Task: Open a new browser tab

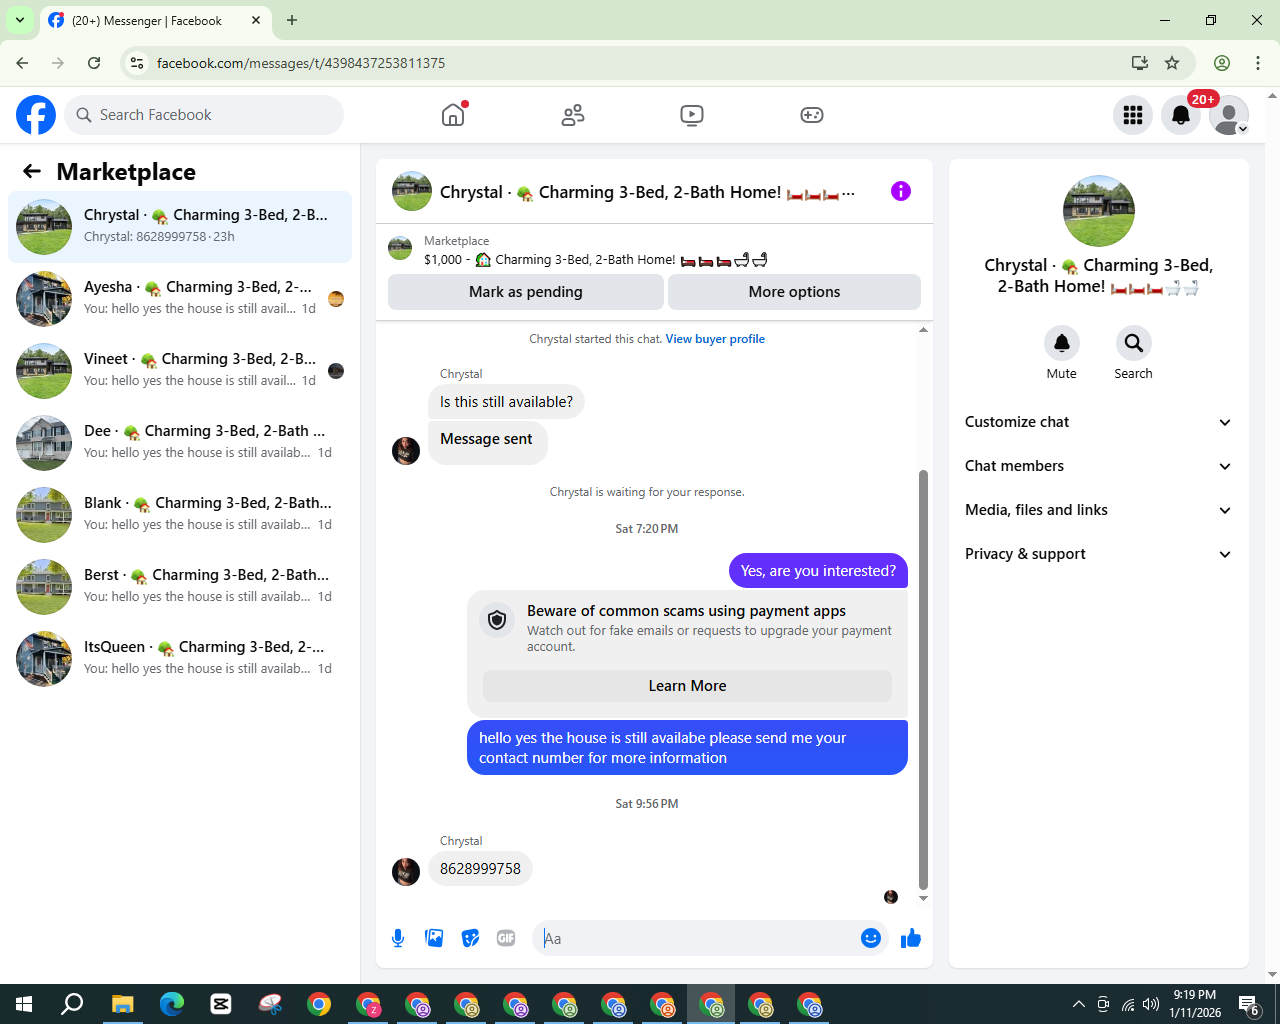Action: click(x=292, y=20)
